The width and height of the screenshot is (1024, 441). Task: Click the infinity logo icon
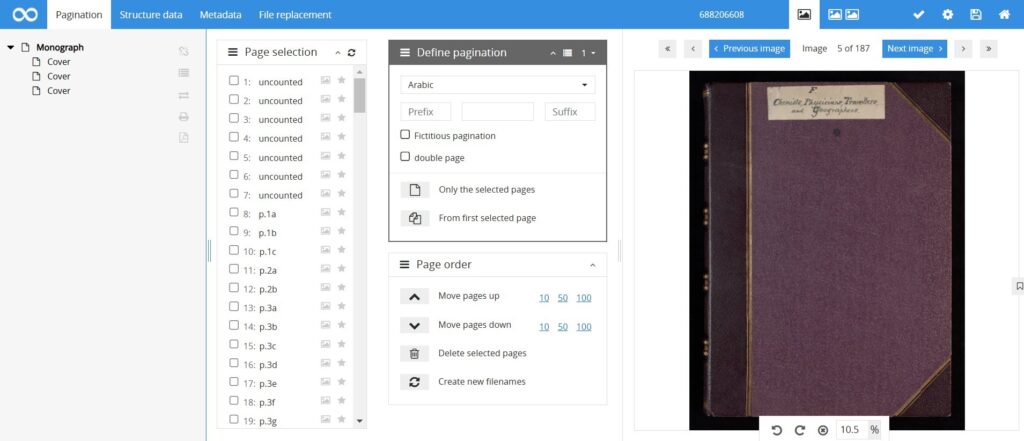tap(24, 14)
